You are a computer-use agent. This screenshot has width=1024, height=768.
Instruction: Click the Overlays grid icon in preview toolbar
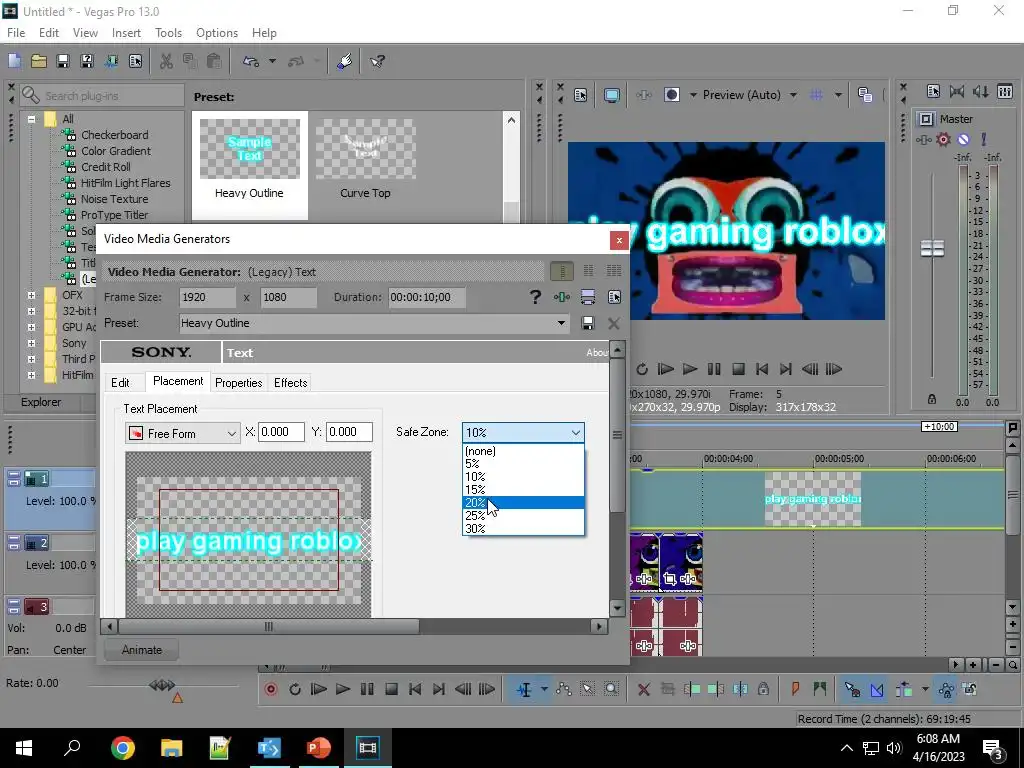[816, 95]
